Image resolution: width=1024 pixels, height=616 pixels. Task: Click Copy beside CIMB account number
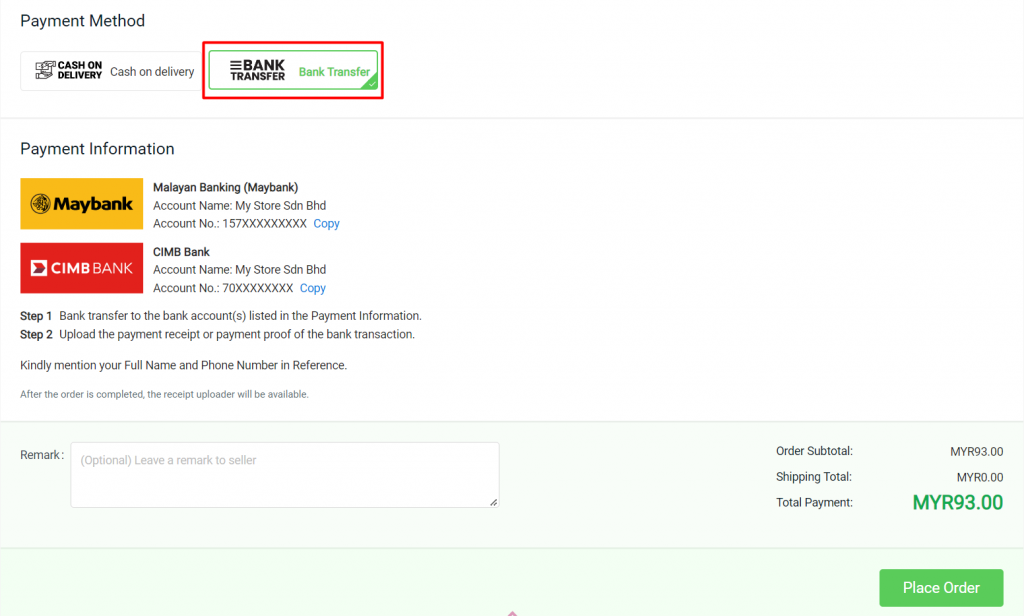point(312,288)
